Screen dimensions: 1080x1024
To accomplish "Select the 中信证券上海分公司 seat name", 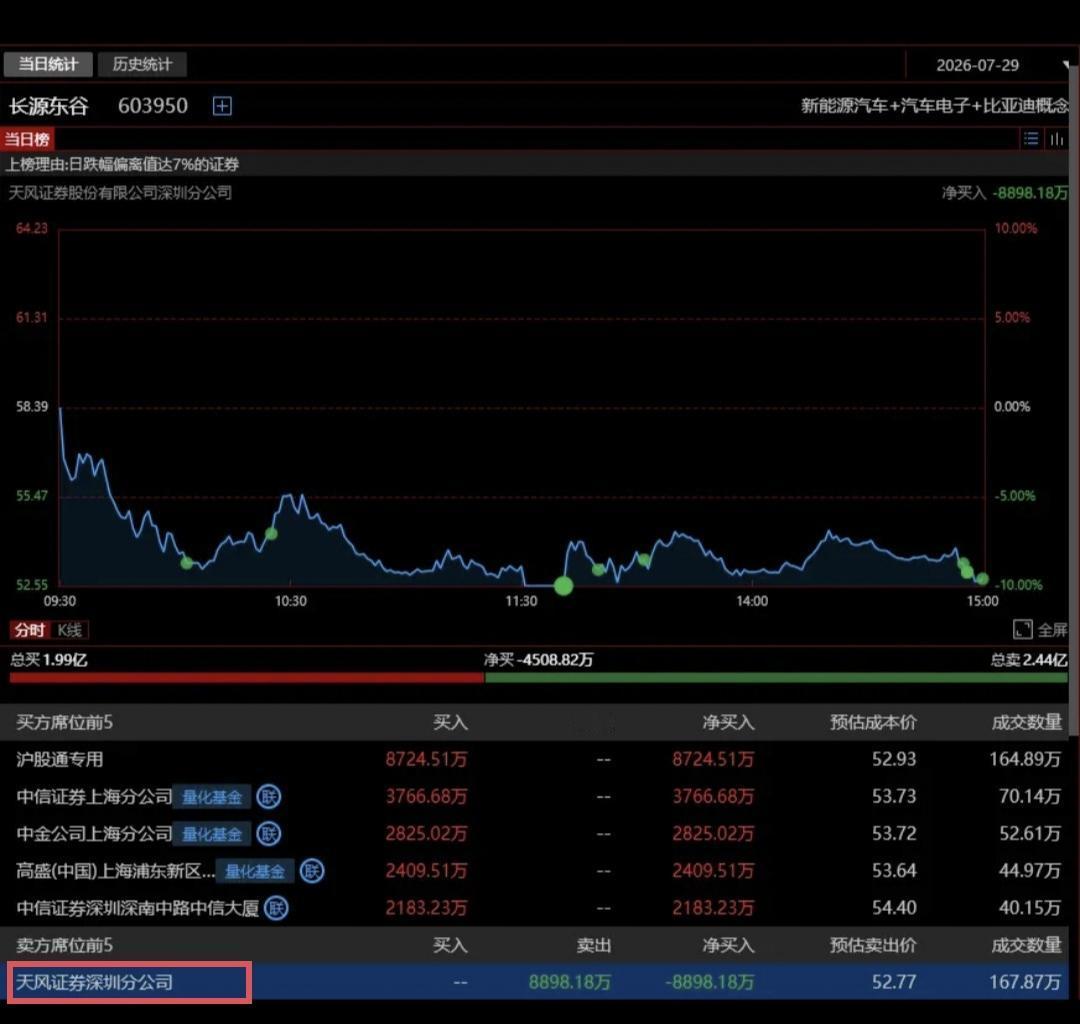I will coord(94,797).
